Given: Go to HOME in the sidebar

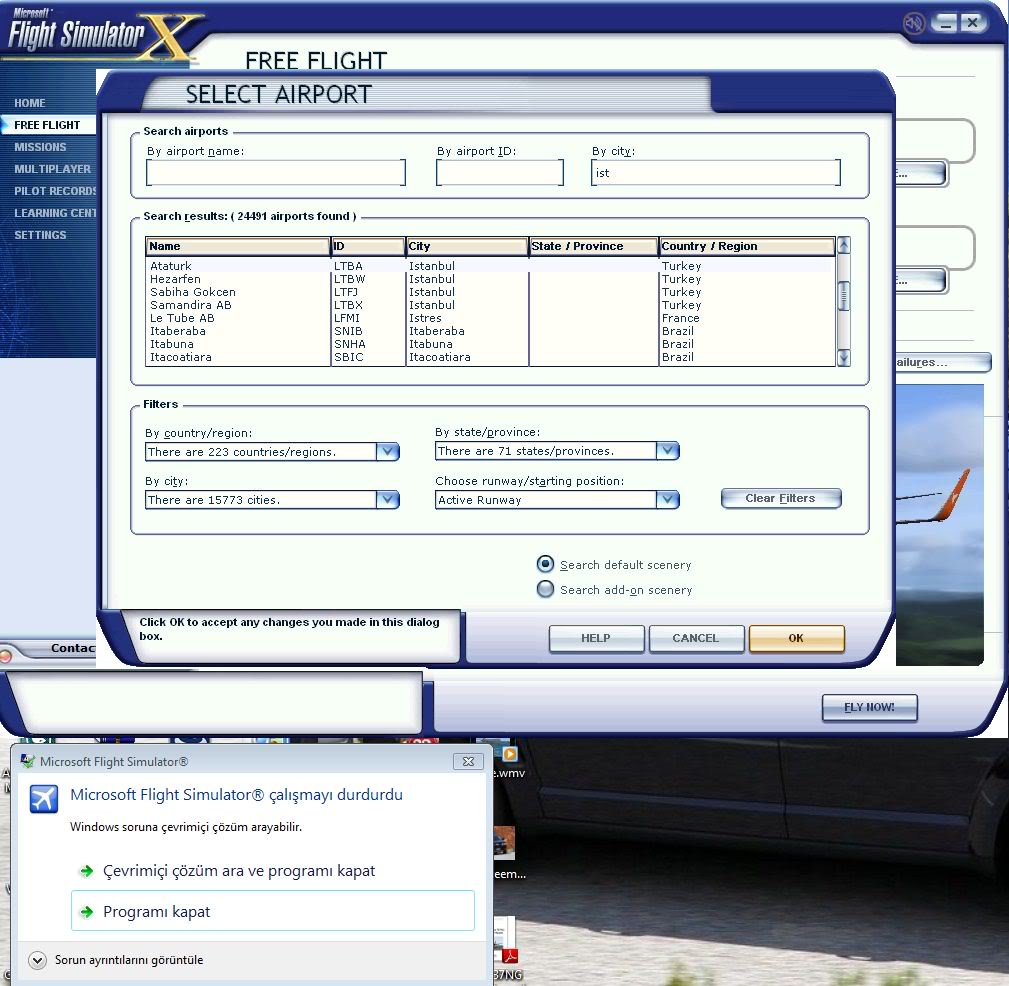Looking at the screenshot, I should pyautogui.click(x=30, y=103).
